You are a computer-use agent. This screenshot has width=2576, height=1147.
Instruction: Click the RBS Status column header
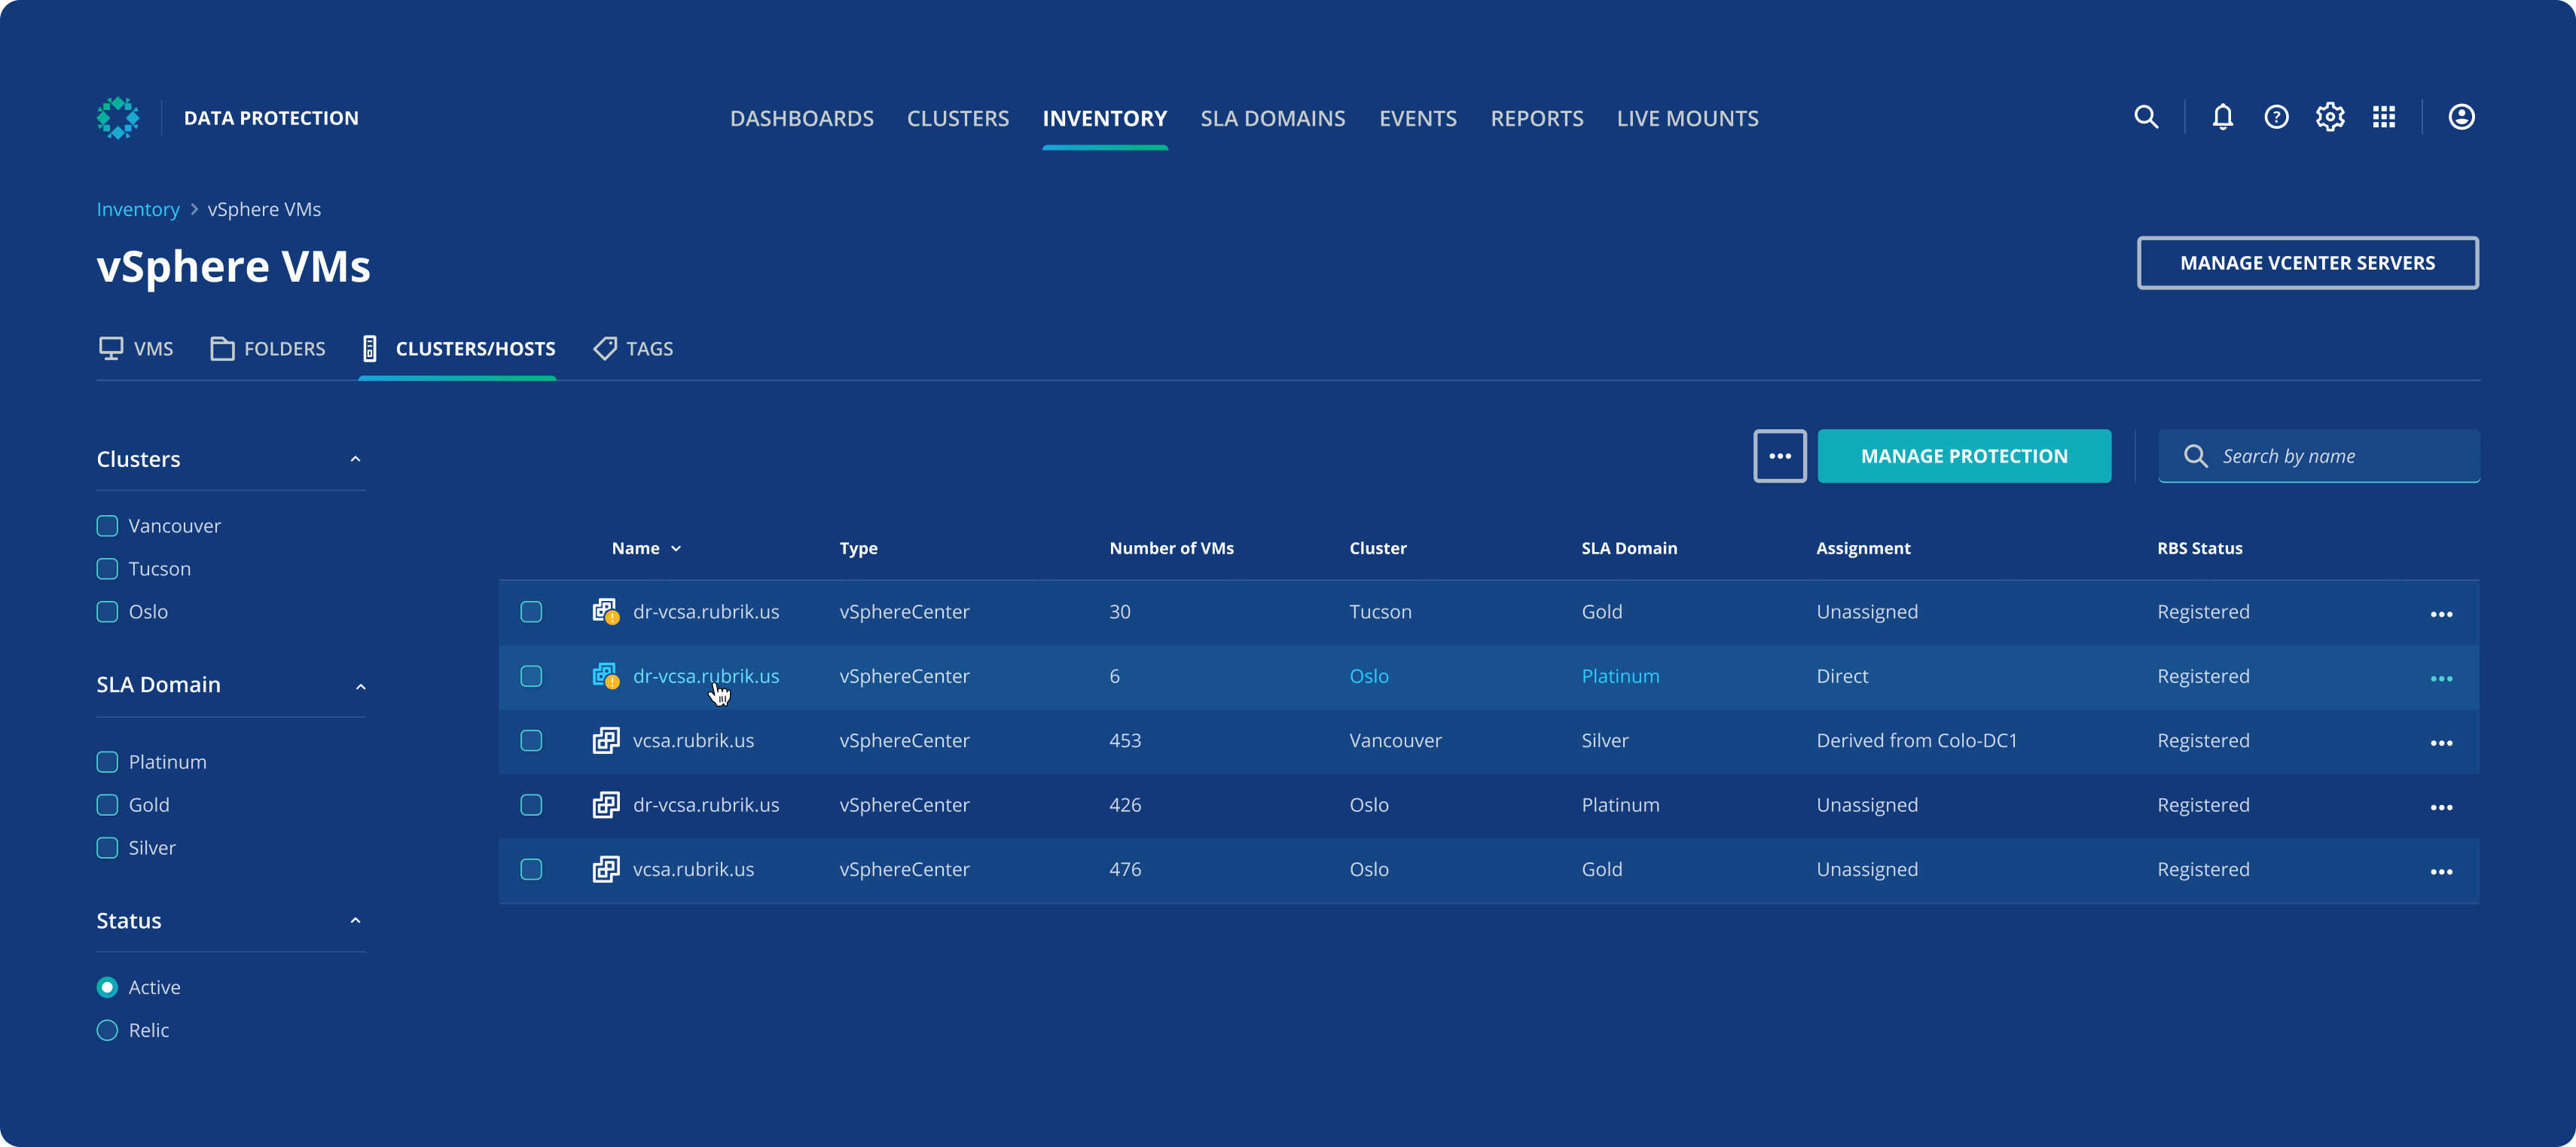pyautogui.click(x=2199, y=548)
